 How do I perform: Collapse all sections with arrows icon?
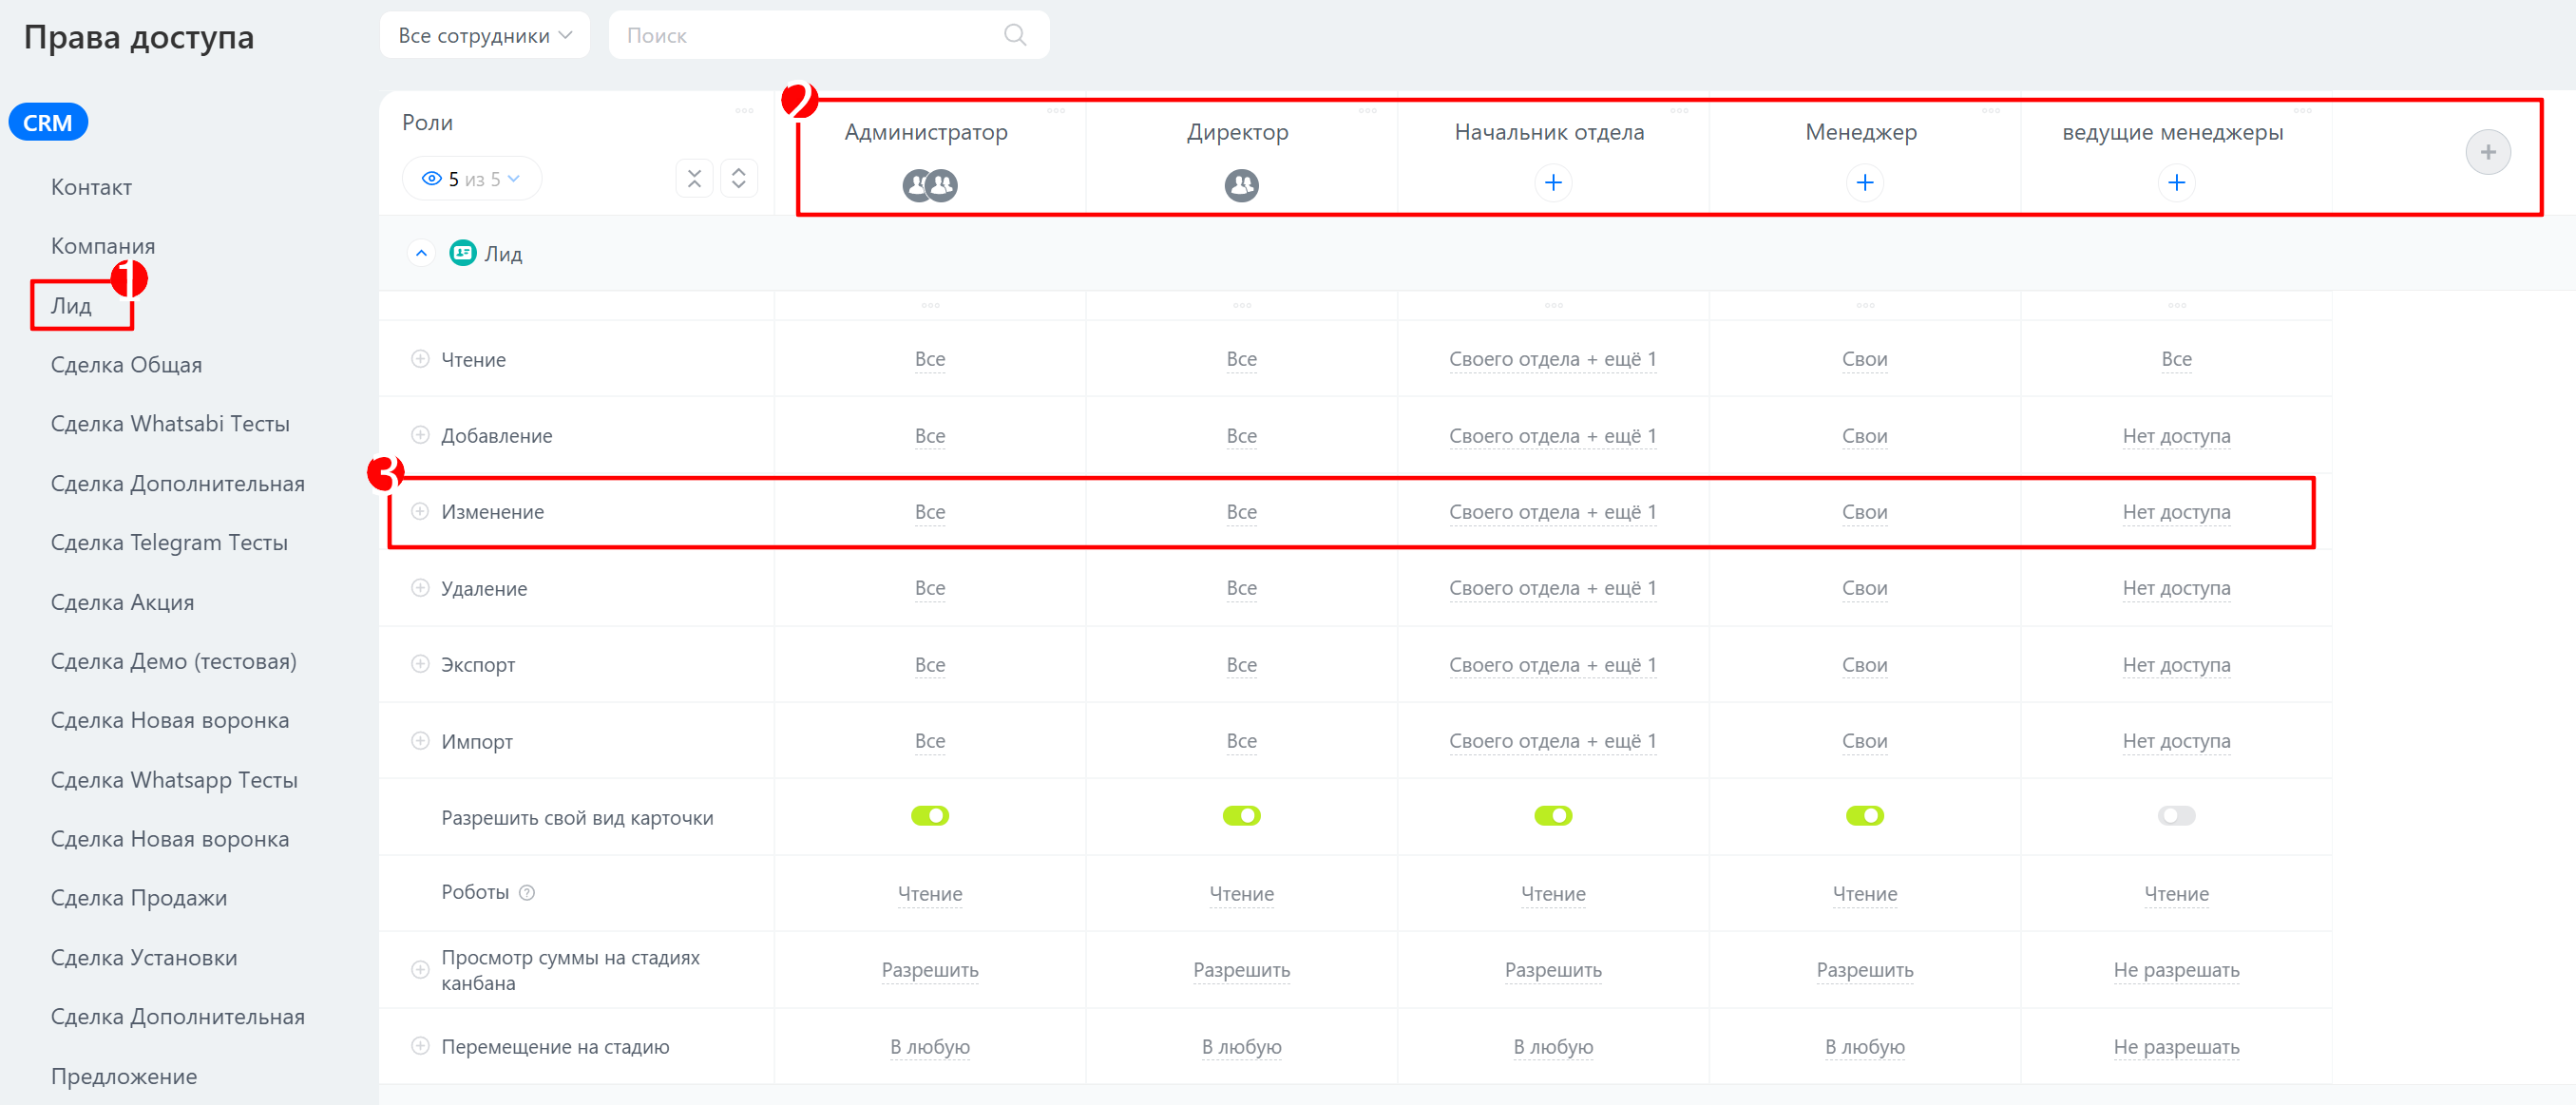[x=694, y=179]
